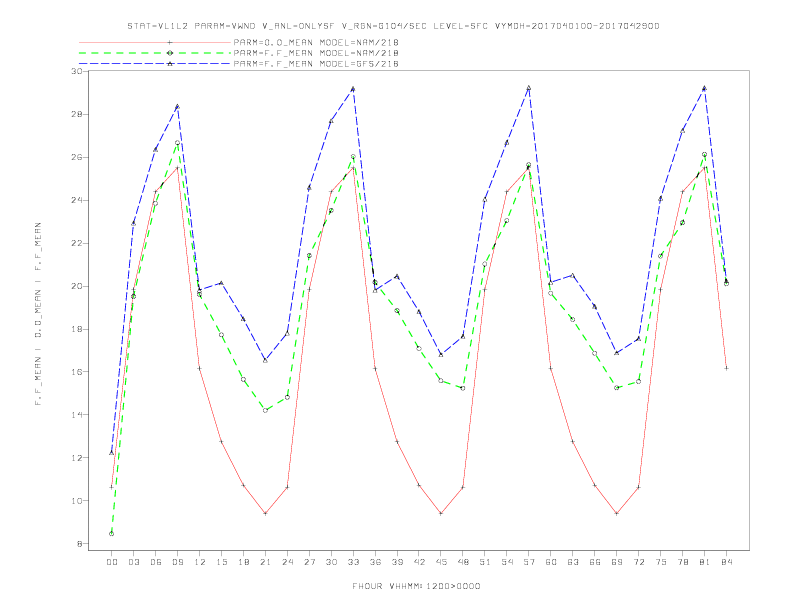Click y-axis tick label 10
This screenshot has height=612, width=792.
[77, 500]
